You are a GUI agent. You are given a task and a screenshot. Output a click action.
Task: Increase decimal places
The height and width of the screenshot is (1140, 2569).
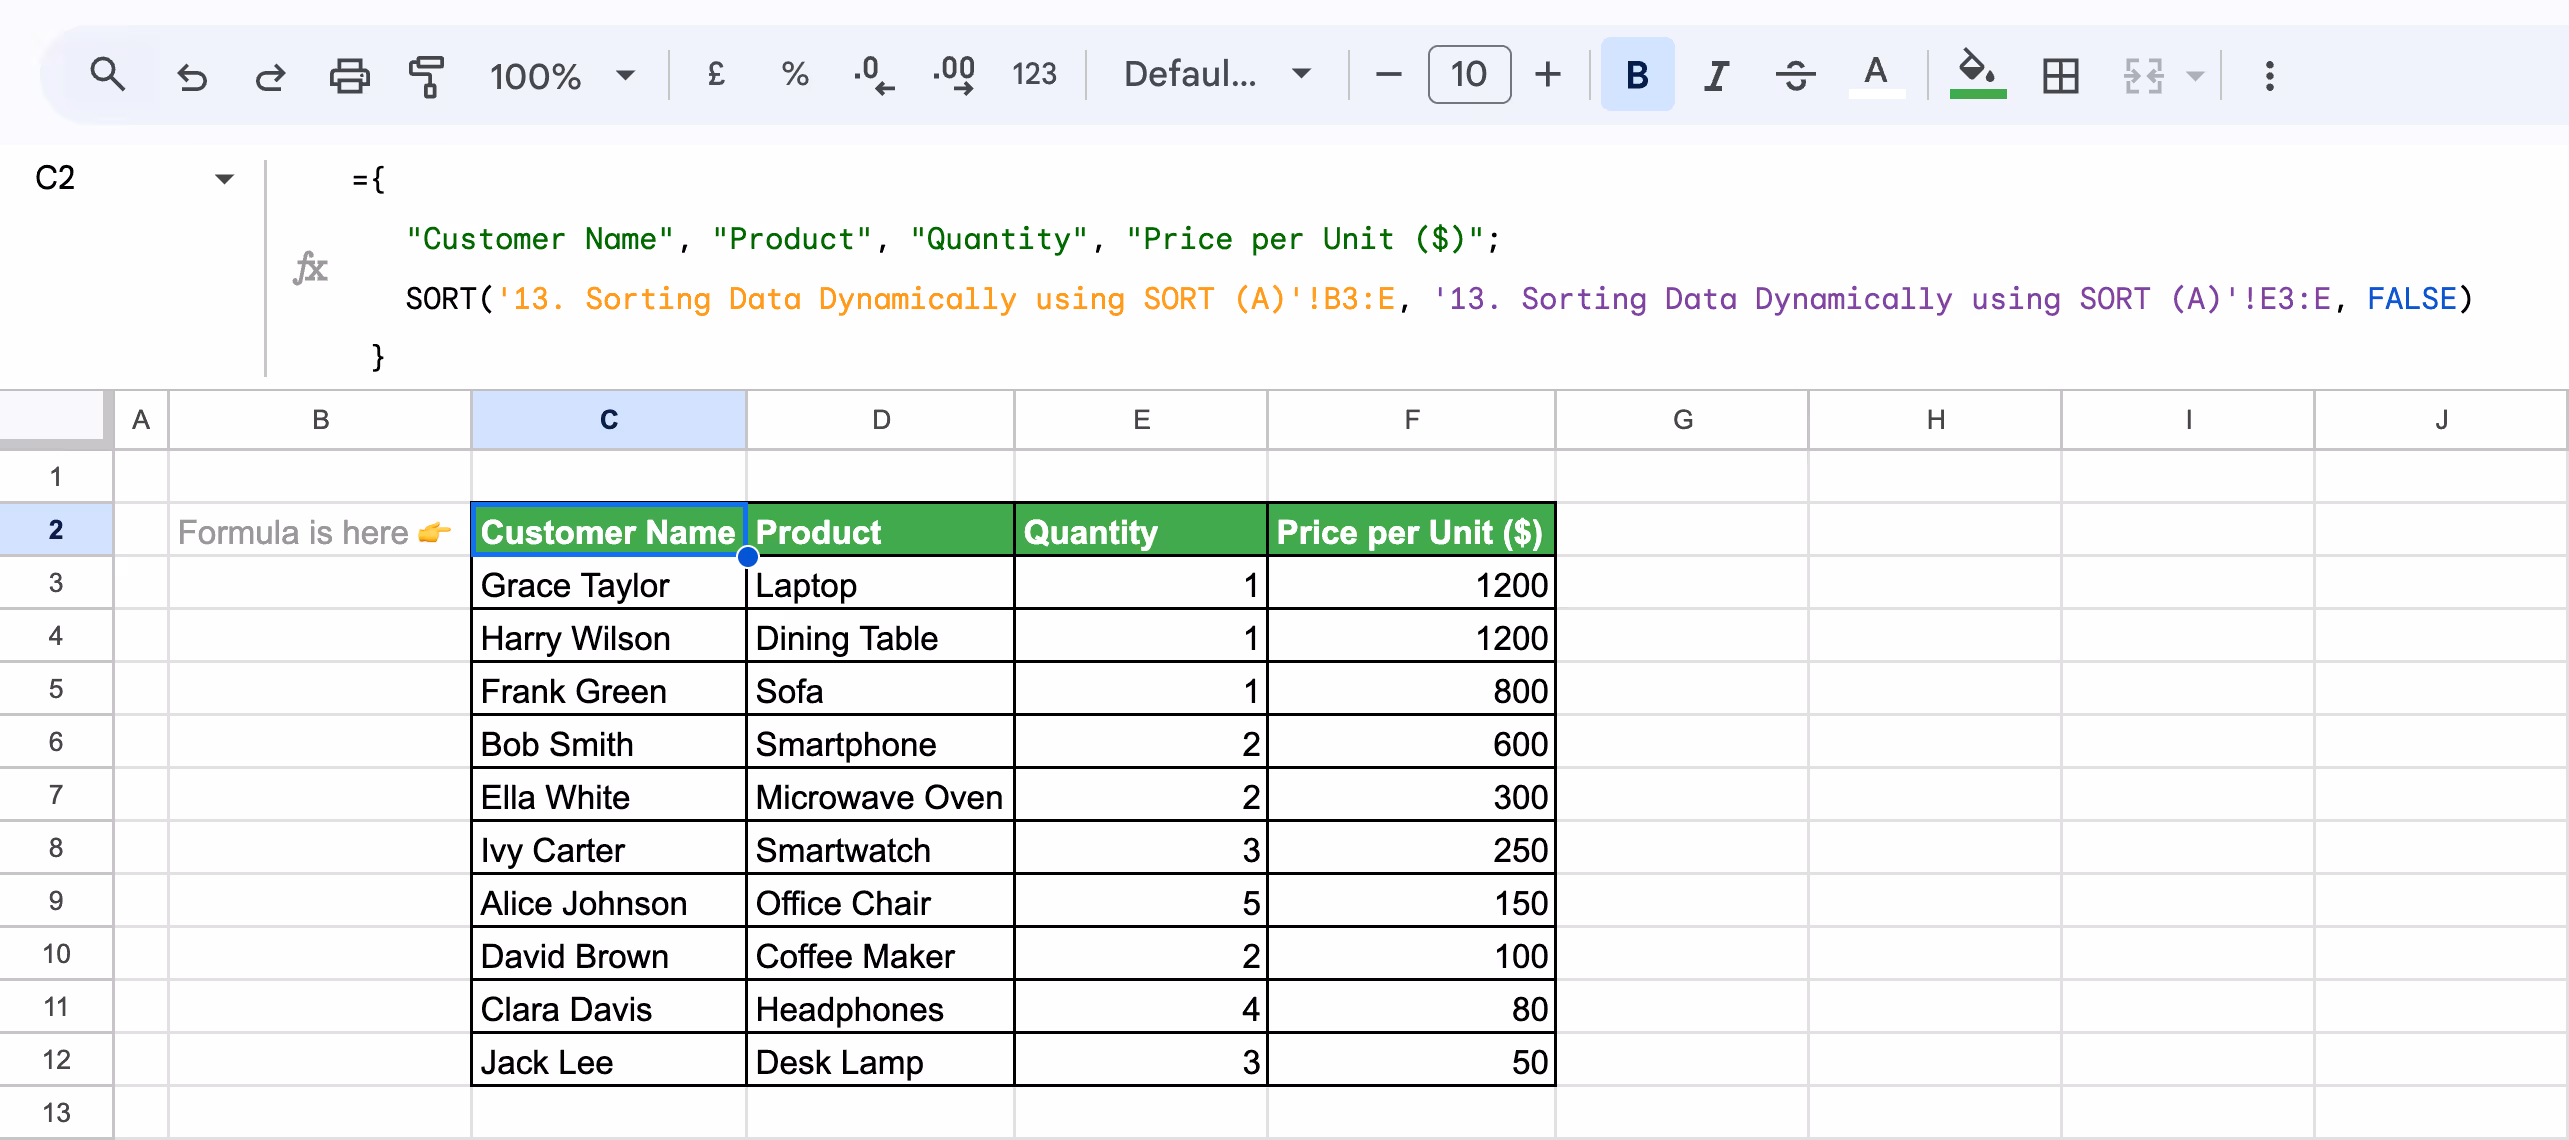click(x=953, y=74)
